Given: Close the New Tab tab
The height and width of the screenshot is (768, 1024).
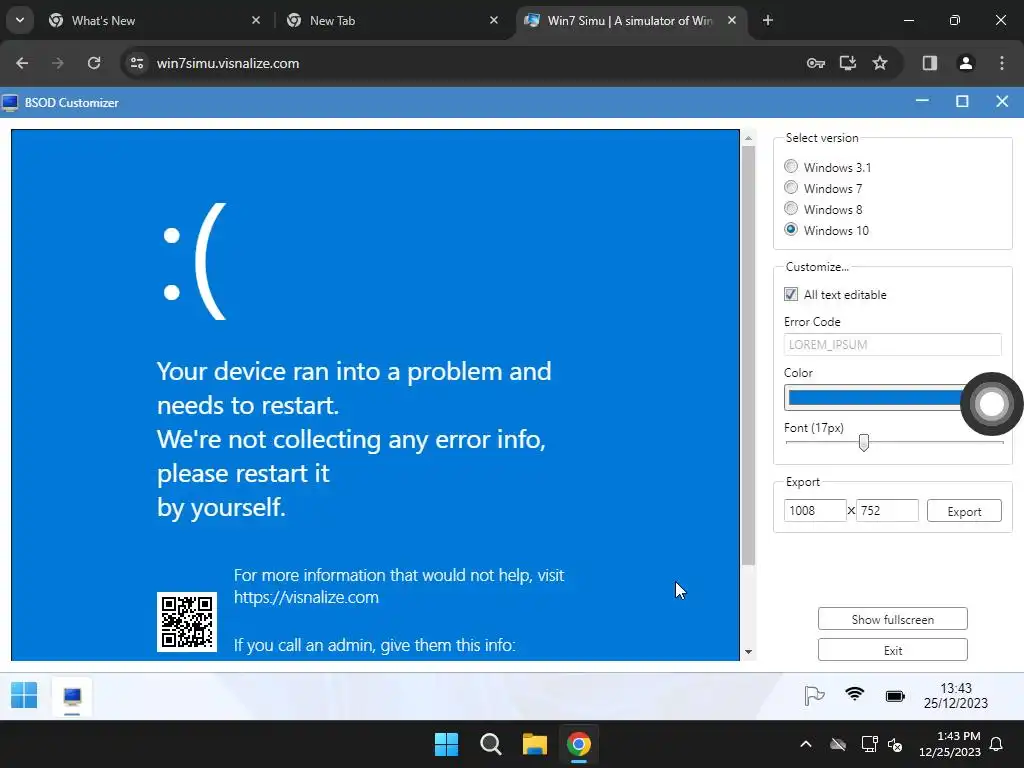Looking at the screenshot, I should point(494,20).
